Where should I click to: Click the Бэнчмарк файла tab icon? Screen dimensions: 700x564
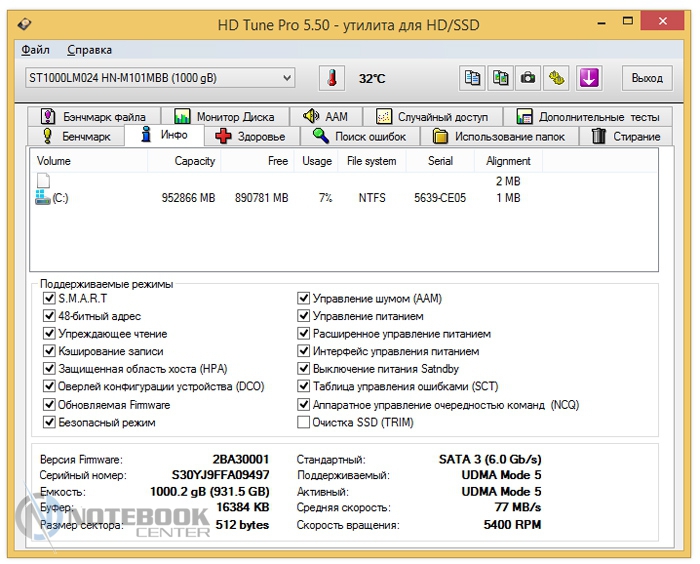[48, 116]
